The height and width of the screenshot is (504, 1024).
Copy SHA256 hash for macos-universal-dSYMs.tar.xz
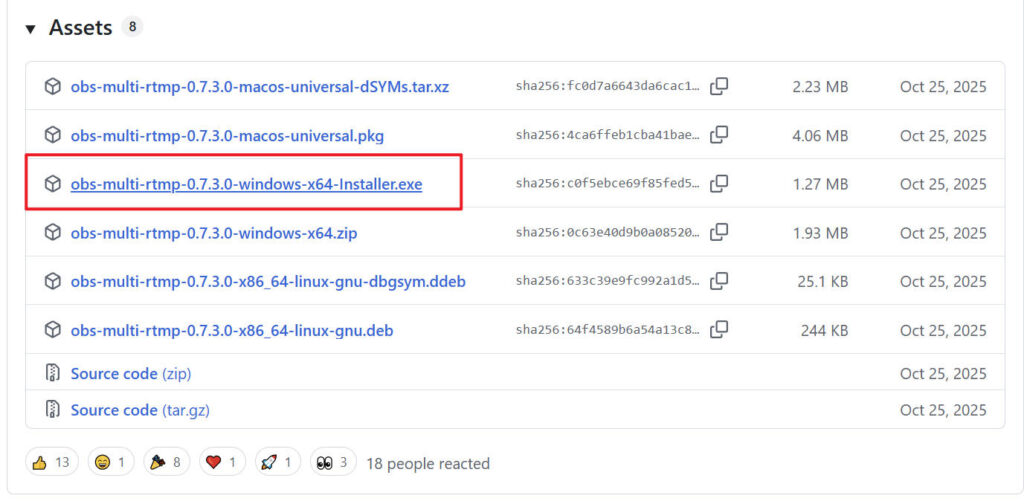718,87
